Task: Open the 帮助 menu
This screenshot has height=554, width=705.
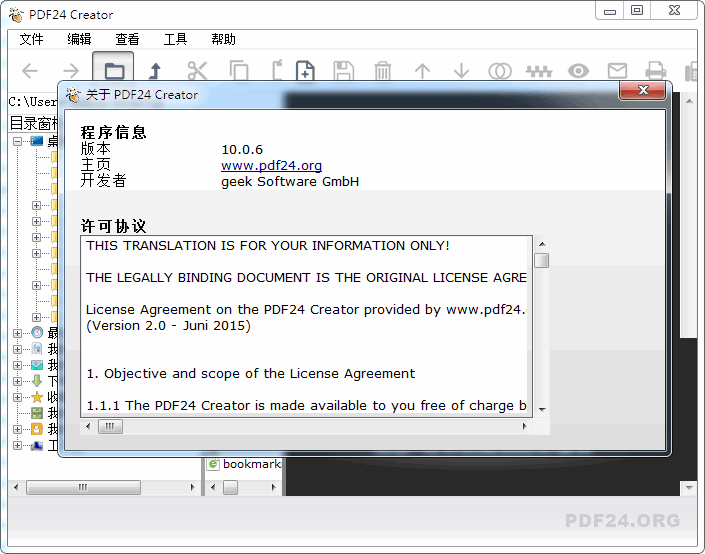Action: click(223, 40)
